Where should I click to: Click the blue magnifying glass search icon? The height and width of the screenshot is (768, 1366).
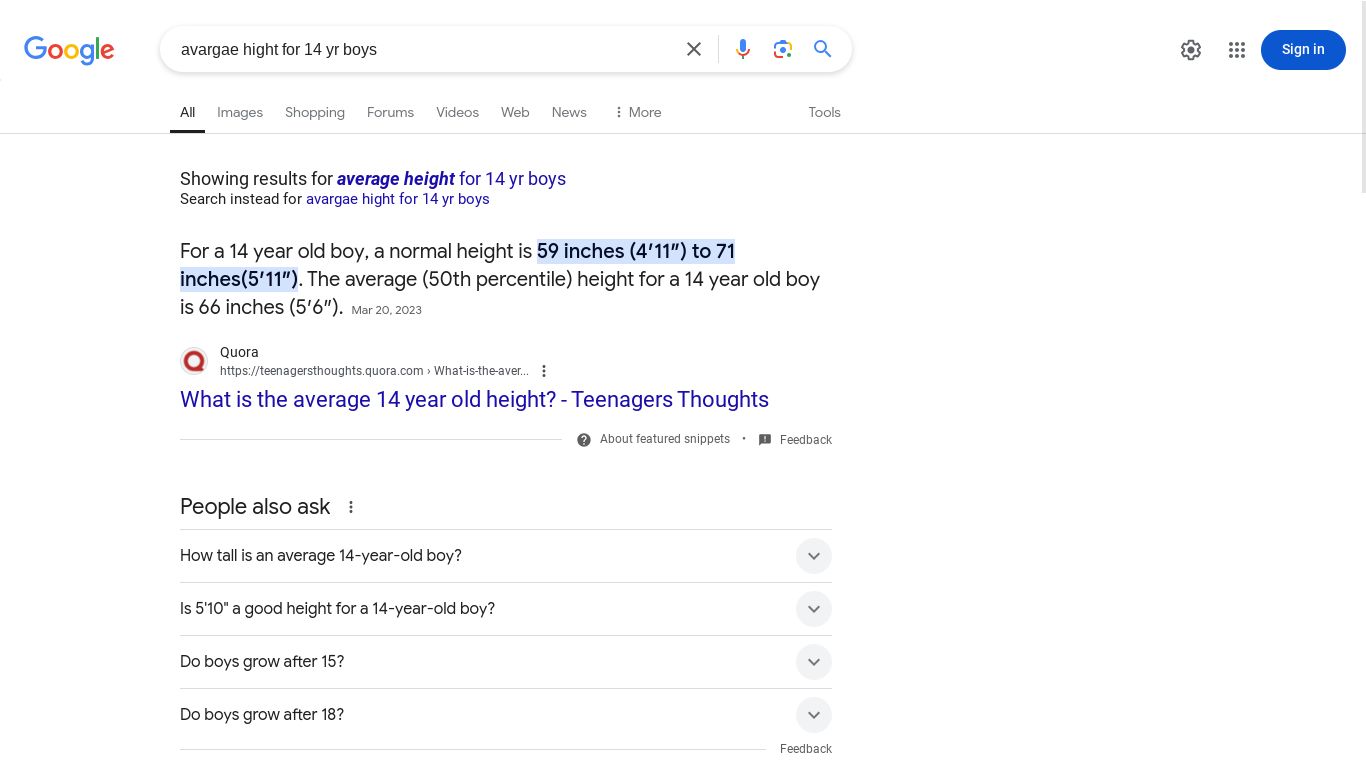823,49
